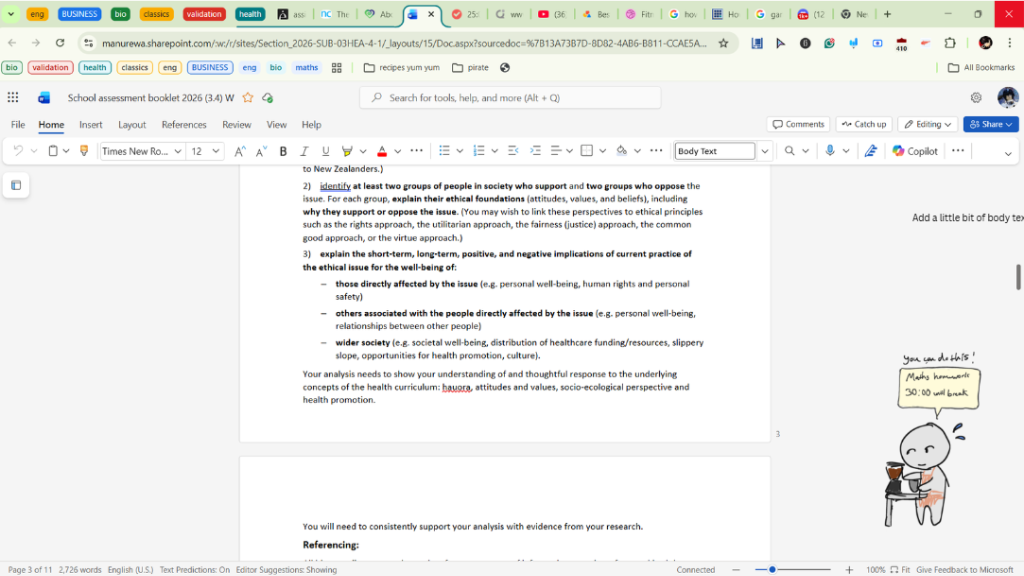
Task: Click the zoom out minus button
Action: pos(736,569)
